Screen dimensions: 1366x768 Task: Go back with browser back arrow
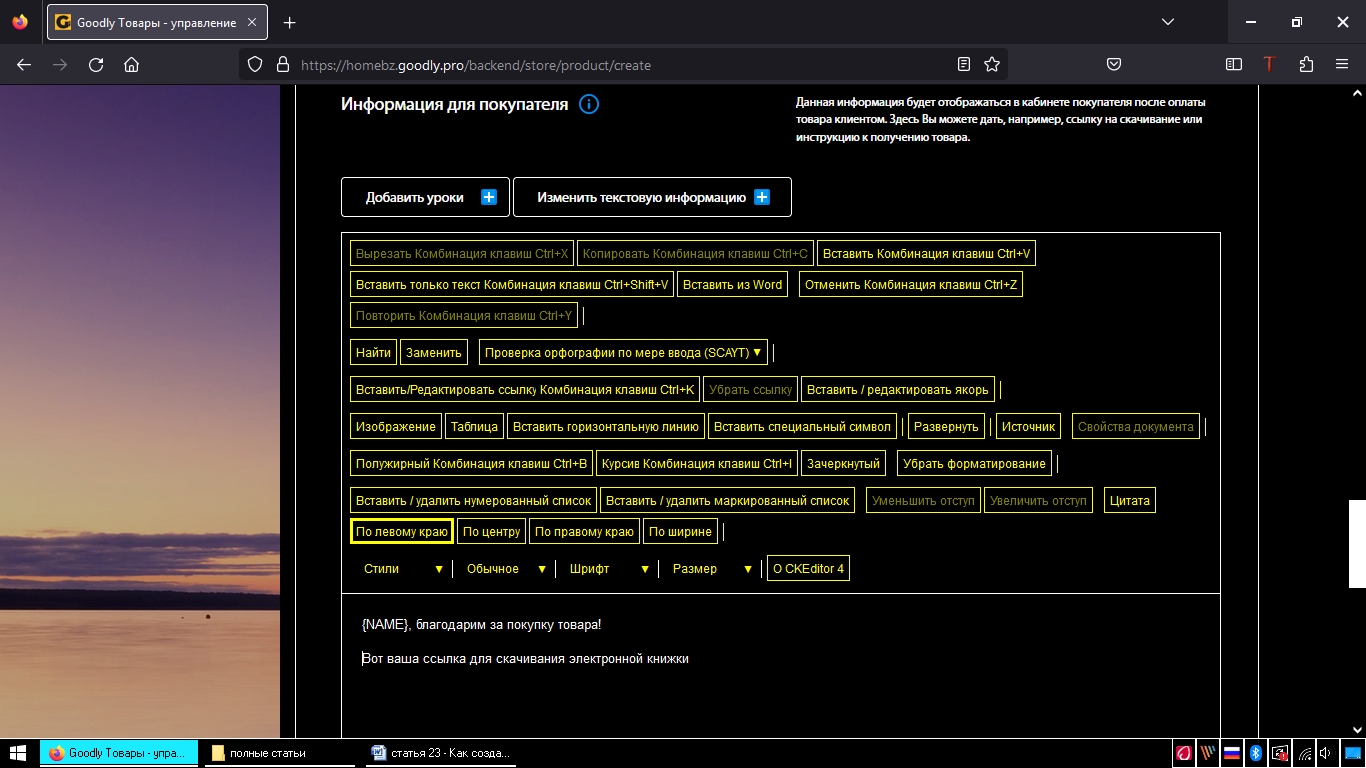(x=24, y=64)
